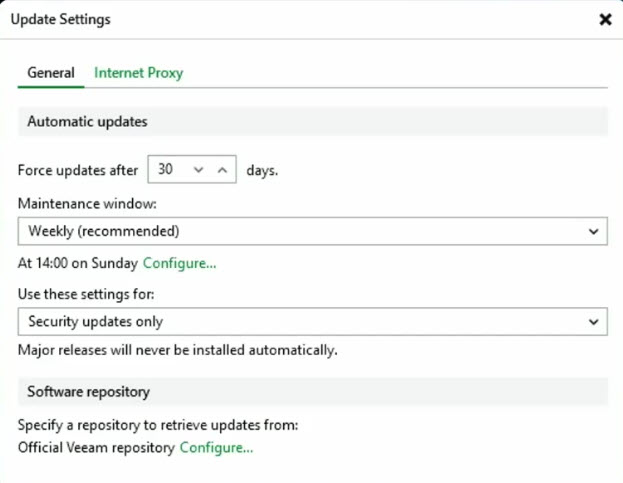Image resolution: width=623 pixels, height=483 pixels.
Task: Switch to the Internet Proxy tab
Action: (x=138, y=73)
